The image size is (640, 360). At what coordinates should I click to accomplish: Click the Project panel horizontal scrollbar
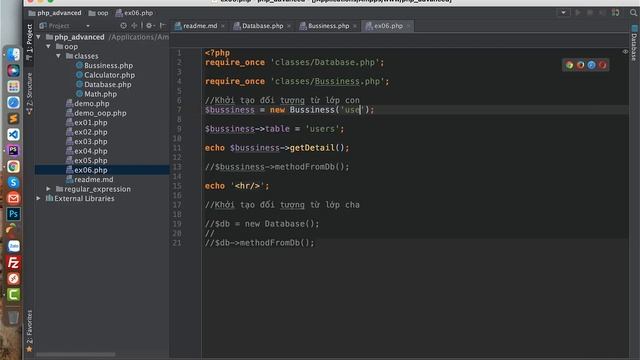[x=76, y=354]
